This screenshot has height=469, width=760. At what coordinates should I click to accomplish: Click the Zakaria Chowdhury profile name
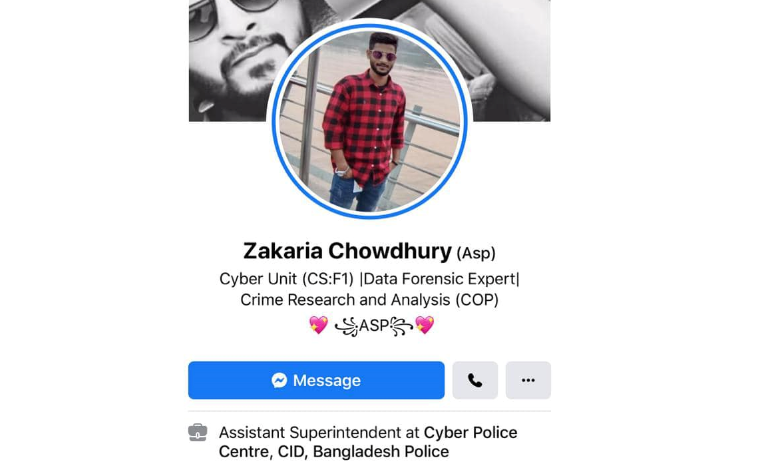coord(348,251)
